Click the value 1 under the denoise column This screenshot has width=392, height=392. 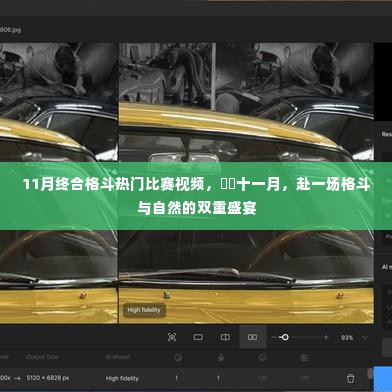point(176,378)
